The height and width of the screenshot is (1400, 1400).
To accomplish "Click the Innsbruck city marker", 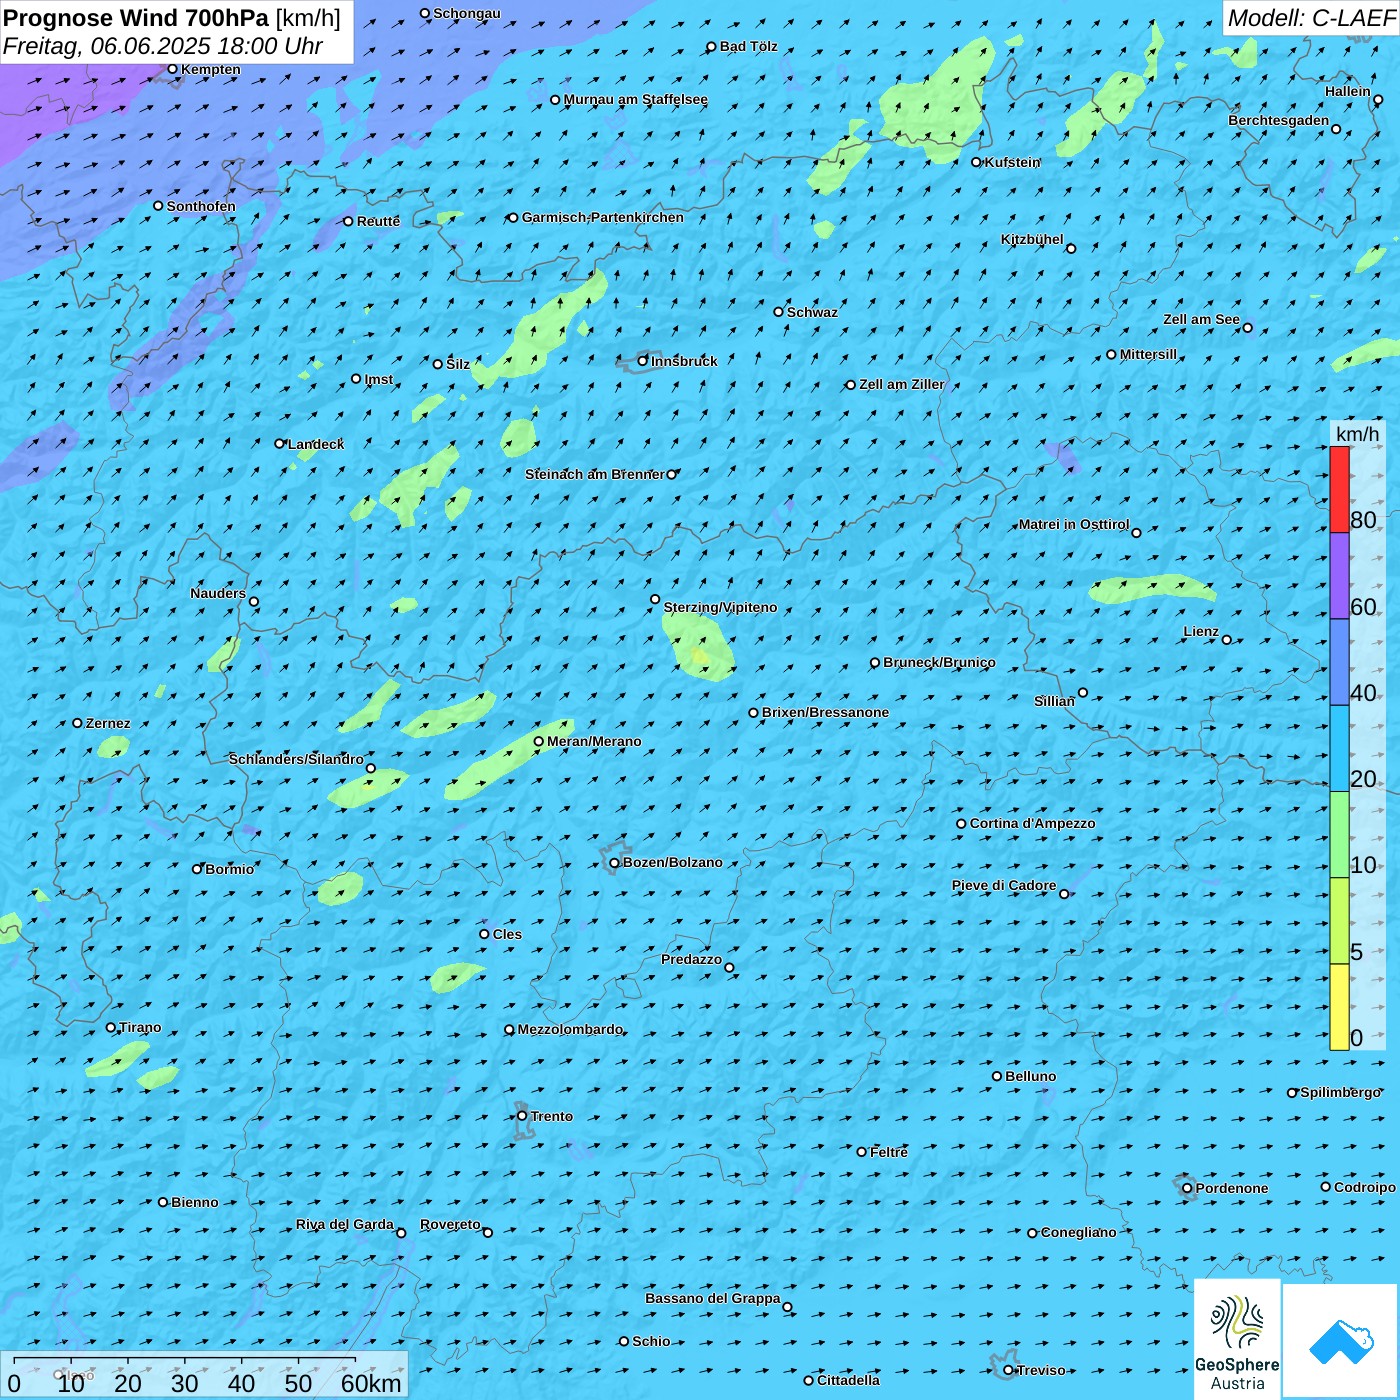I will pyautogui.click(x=643, y=361).
